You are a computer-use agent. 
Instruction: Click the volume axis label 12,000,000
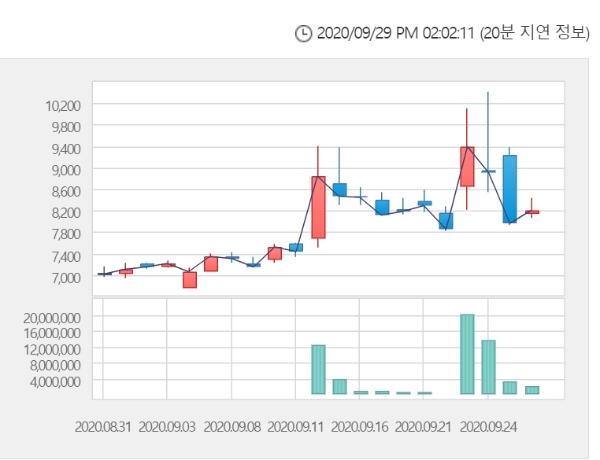52,349
